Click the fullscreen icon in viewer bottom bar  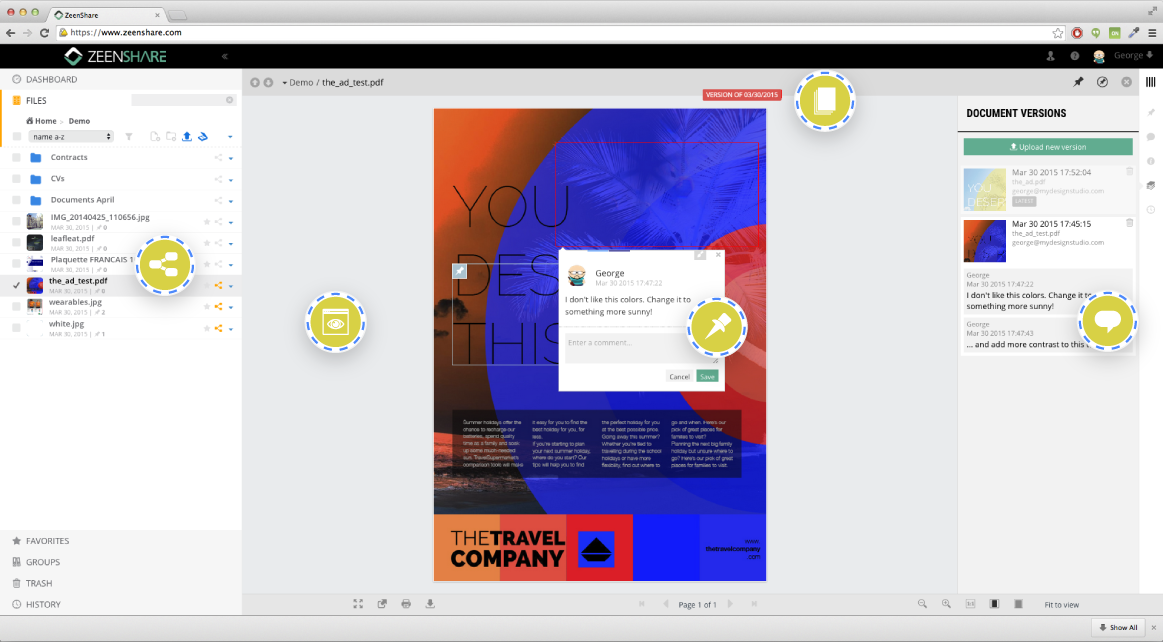[x=358, y=604]
